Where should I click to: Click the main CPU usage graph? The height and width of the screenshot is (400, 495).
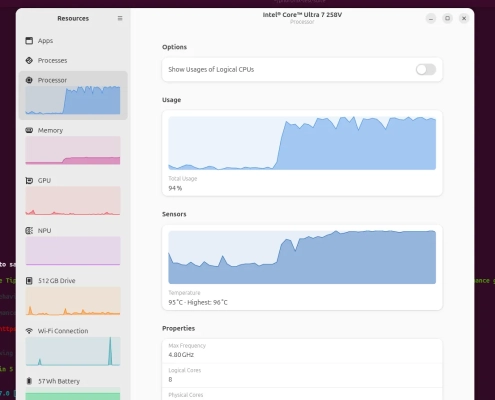pyautogui.click(x=302, y=143)
